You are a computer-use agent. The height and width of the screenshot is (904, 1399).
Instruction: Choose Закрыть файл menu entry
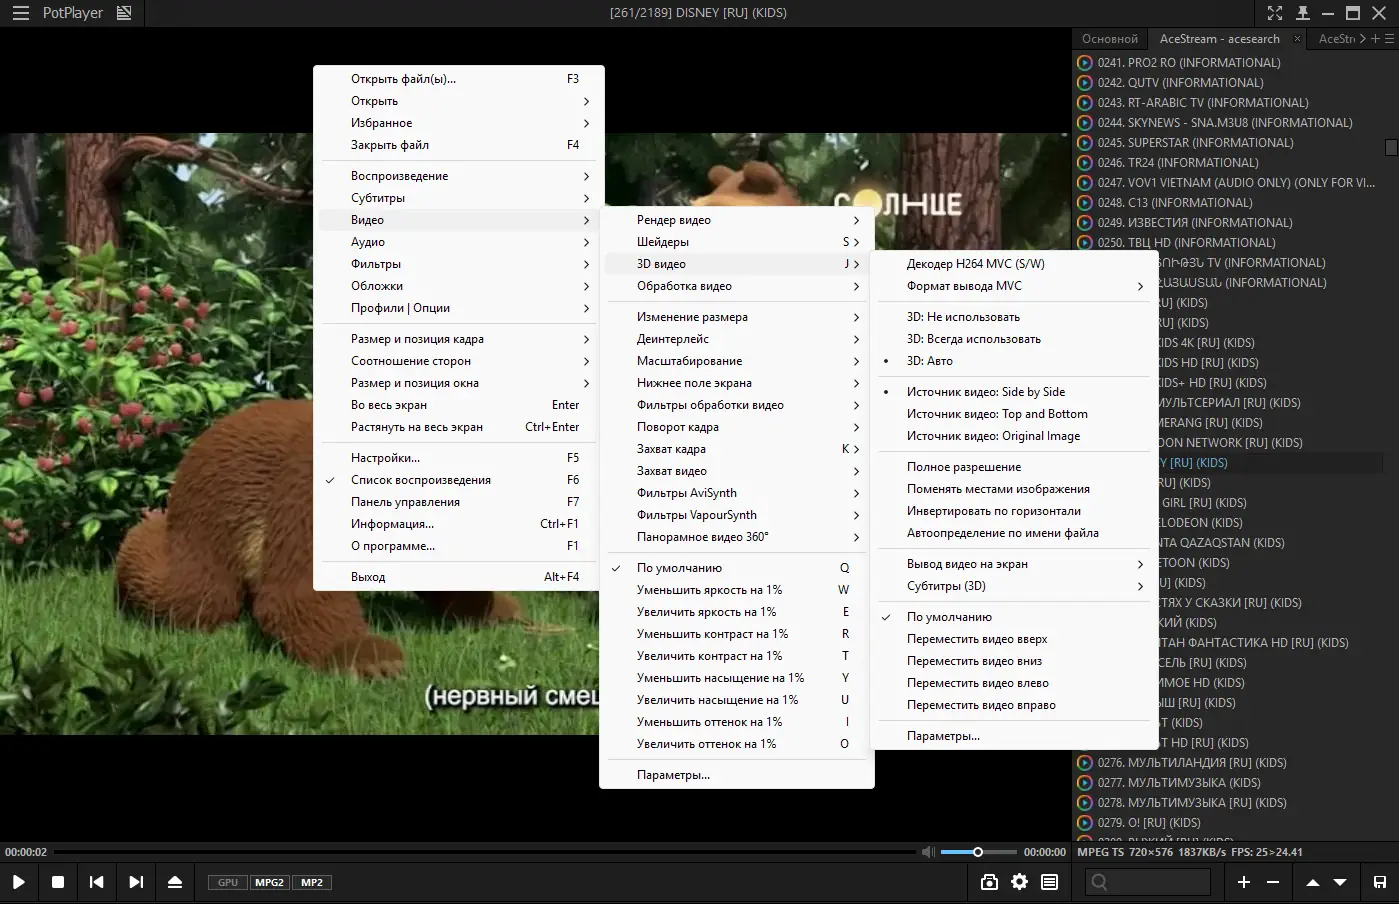[x=459, y=145]
